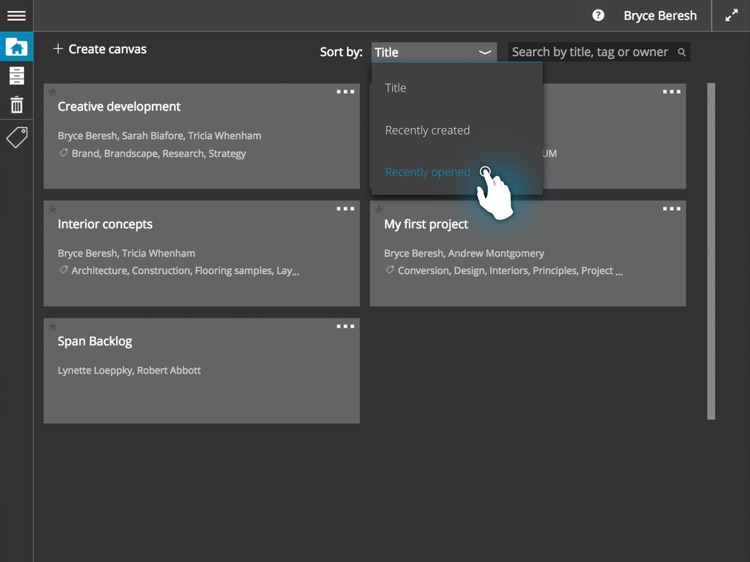Toggle favorite star on Span Backlog
The width and height of the screenshot is (750, 562).
(x=53, y=326)
